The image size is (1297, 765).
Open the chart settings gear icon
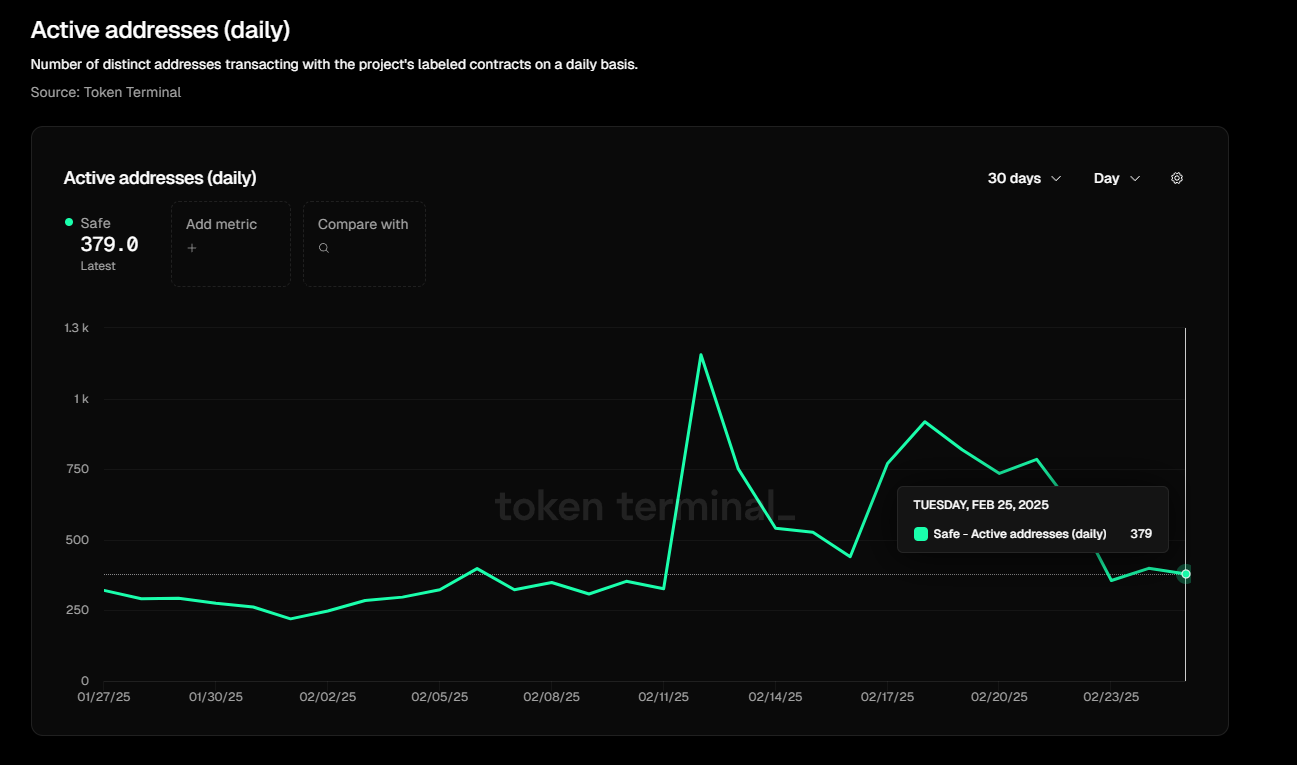tap(1177, 177)
